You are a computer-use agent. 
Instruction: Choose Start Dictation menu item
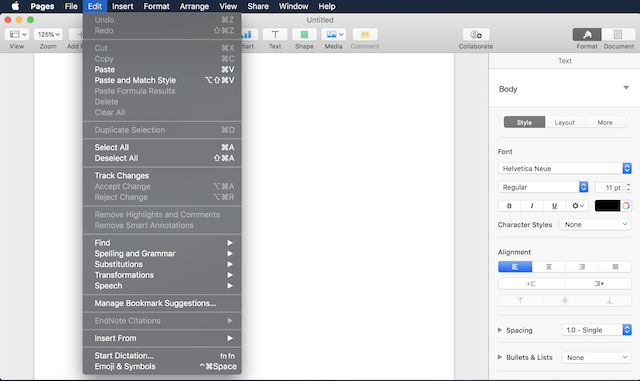[x=162, y=356]
